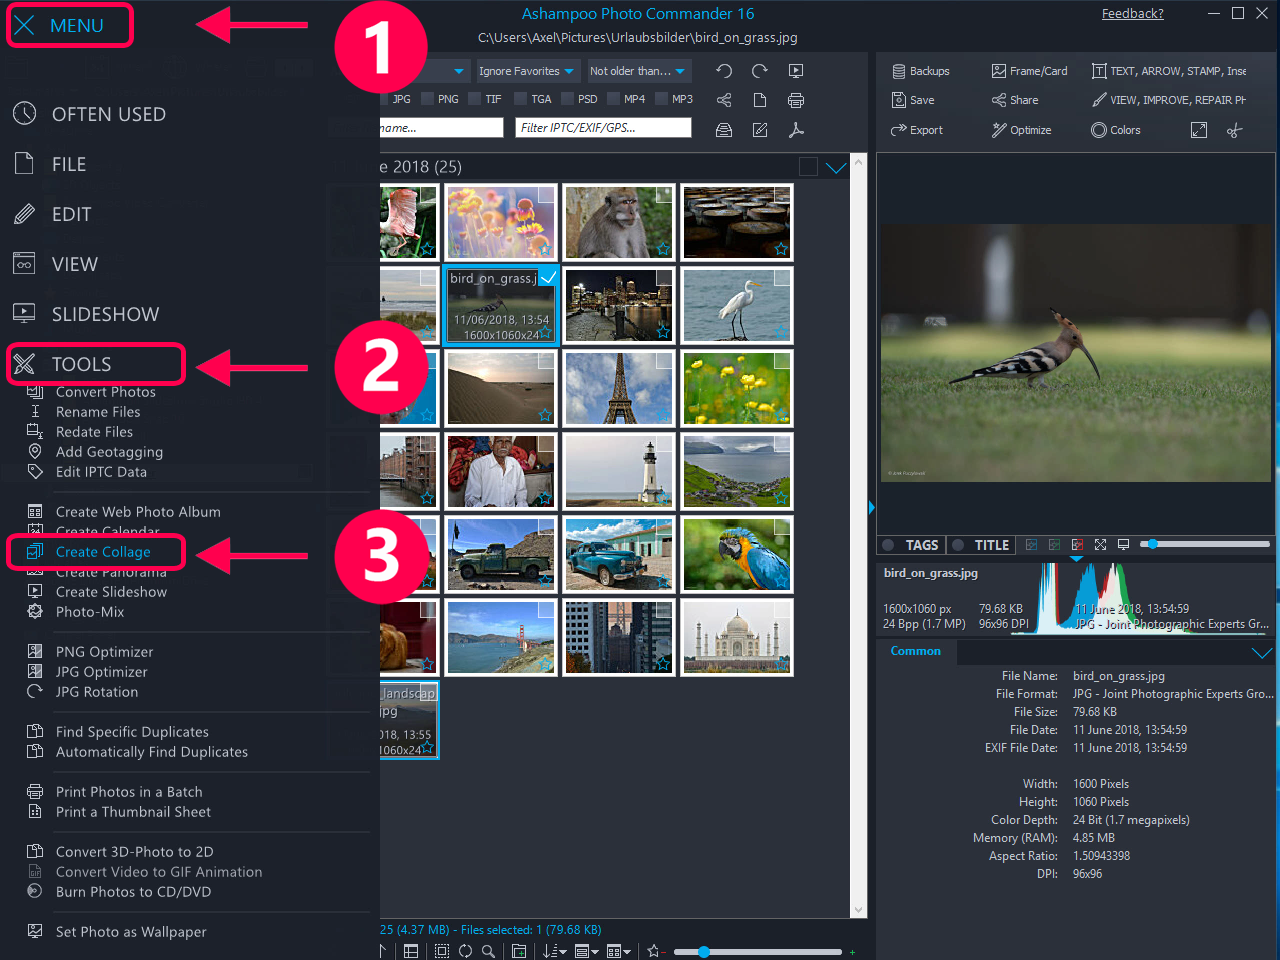Open the view layout dropdown in bottom bar

(587, 951)
